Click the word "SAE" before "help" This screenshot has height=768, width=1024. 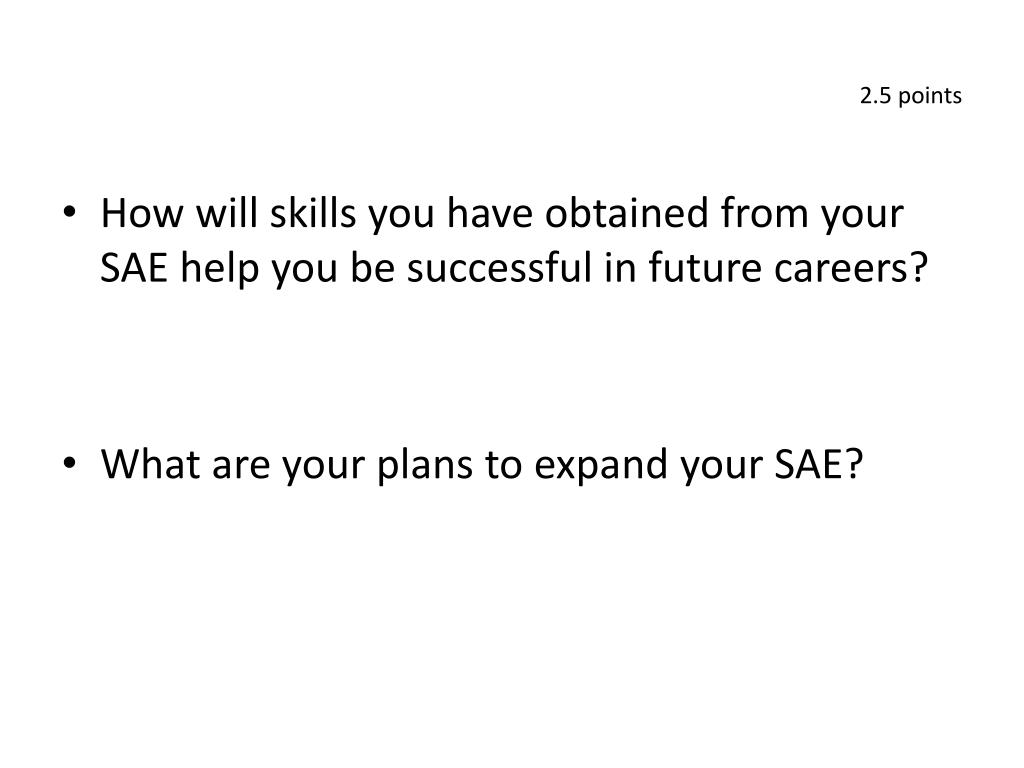coord(134,268)
